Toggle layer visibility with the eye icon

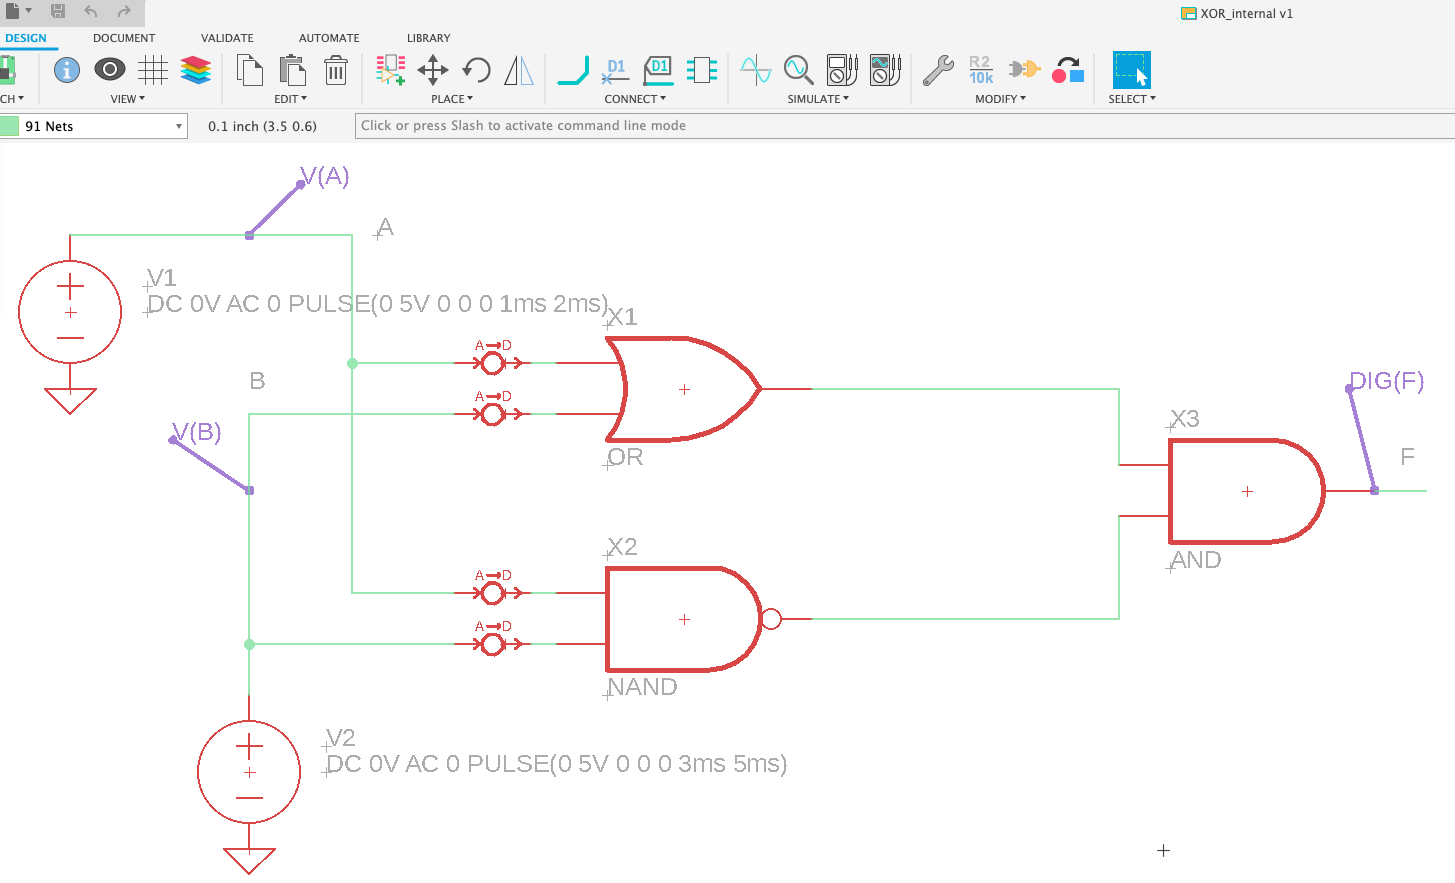tap(110, 70)
